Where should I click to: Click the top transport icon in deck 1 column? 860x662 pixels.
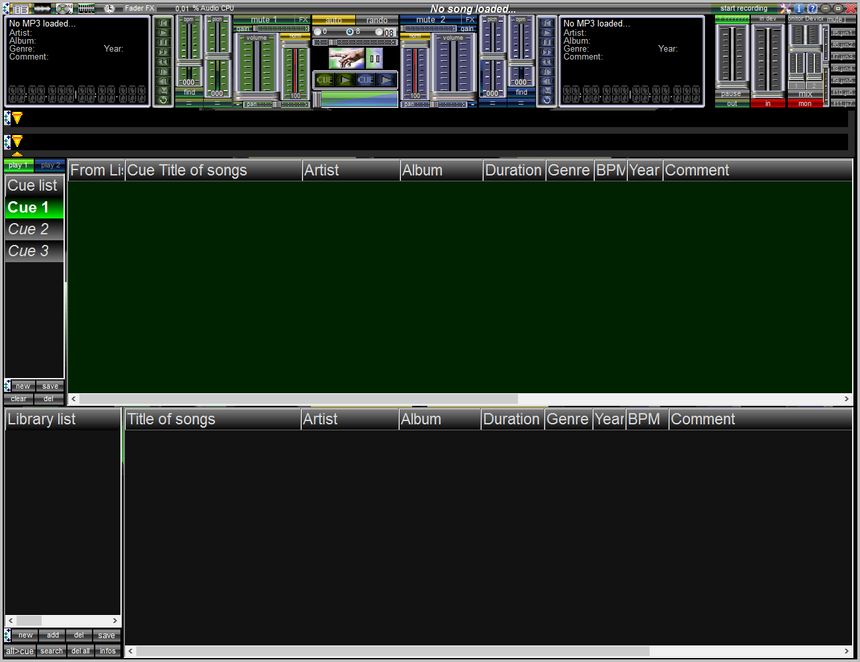(x=163, y=23)
